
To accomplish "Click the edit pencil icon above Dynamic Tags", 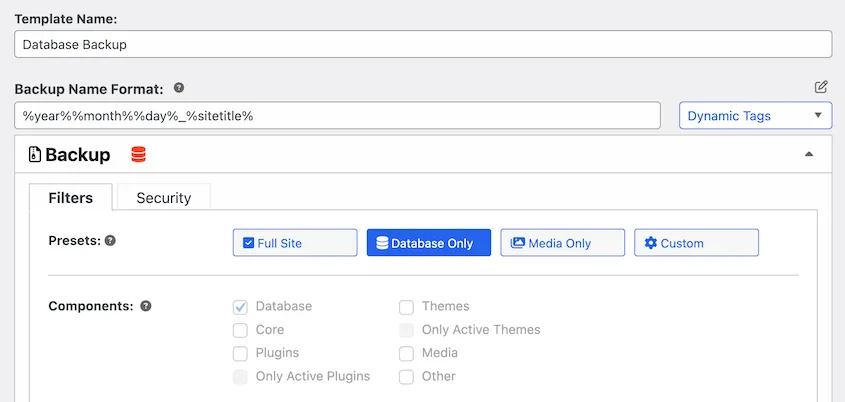I will point(821,87).
